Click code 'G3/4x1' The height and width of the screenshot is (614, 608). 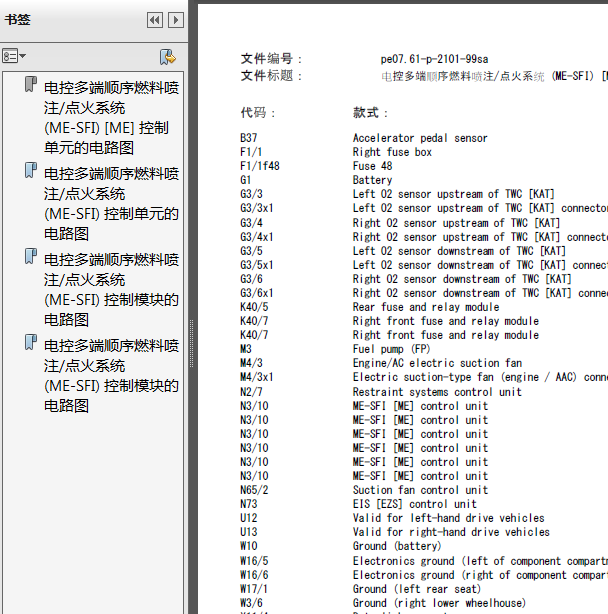257,237
